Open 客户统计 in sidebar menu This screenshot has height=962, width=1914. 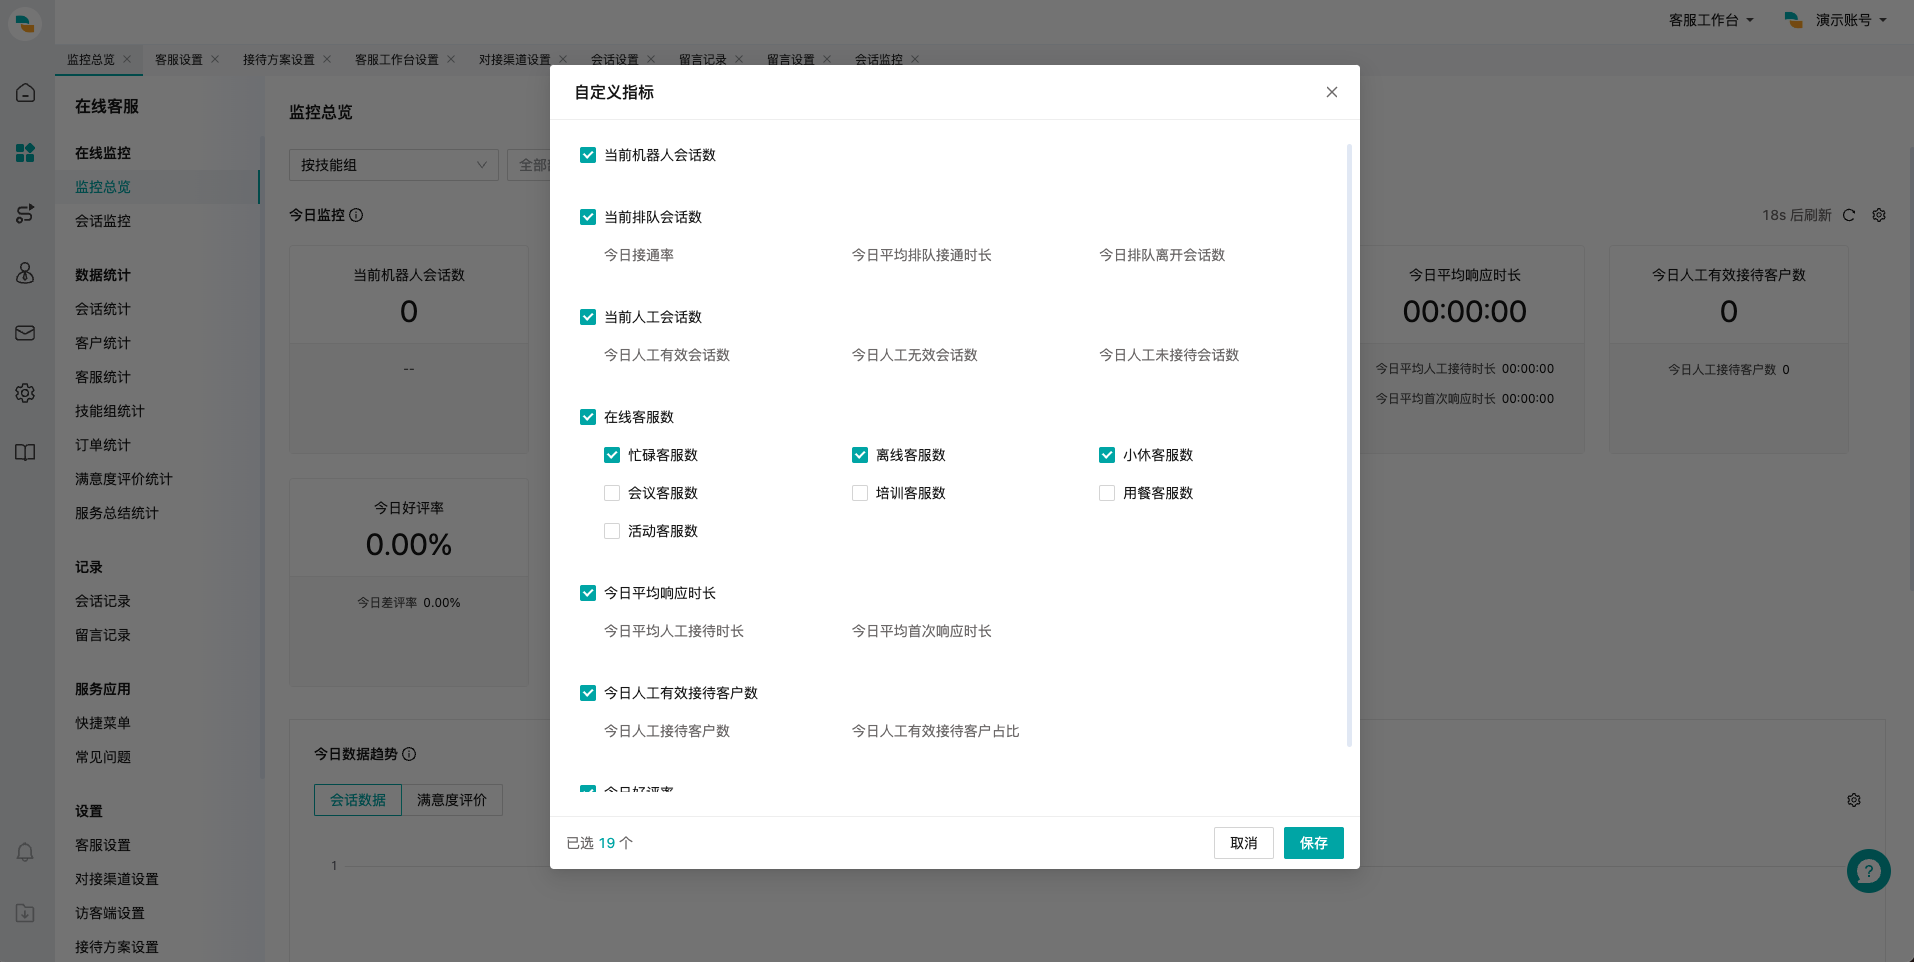103,343
